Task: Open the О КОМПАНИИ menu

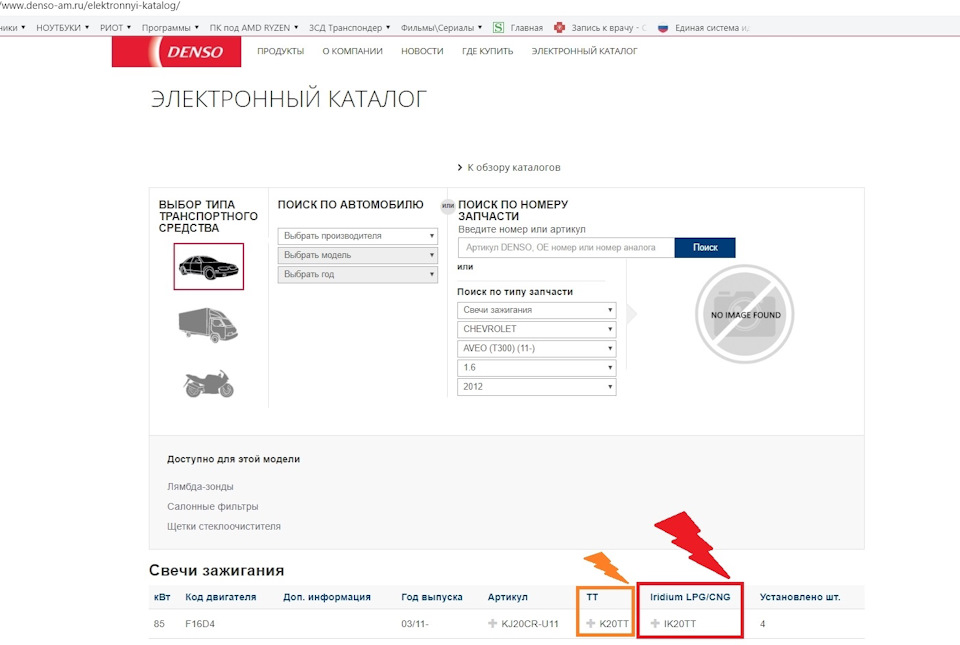Action: point(353,51)
